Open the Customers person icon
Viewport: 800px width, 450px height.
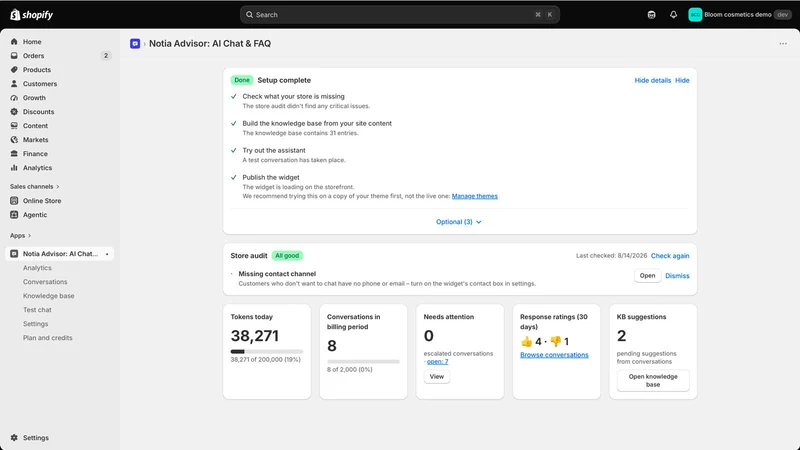coord(14,84)
